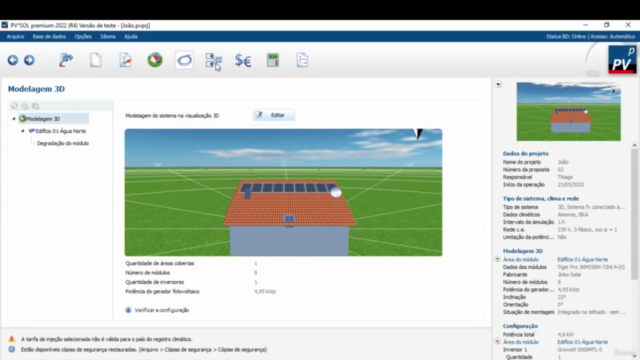Screen dimensions: 640x360
Task: Click the PV*SOL app icon in title bar
Action: (x=4, y=25)
